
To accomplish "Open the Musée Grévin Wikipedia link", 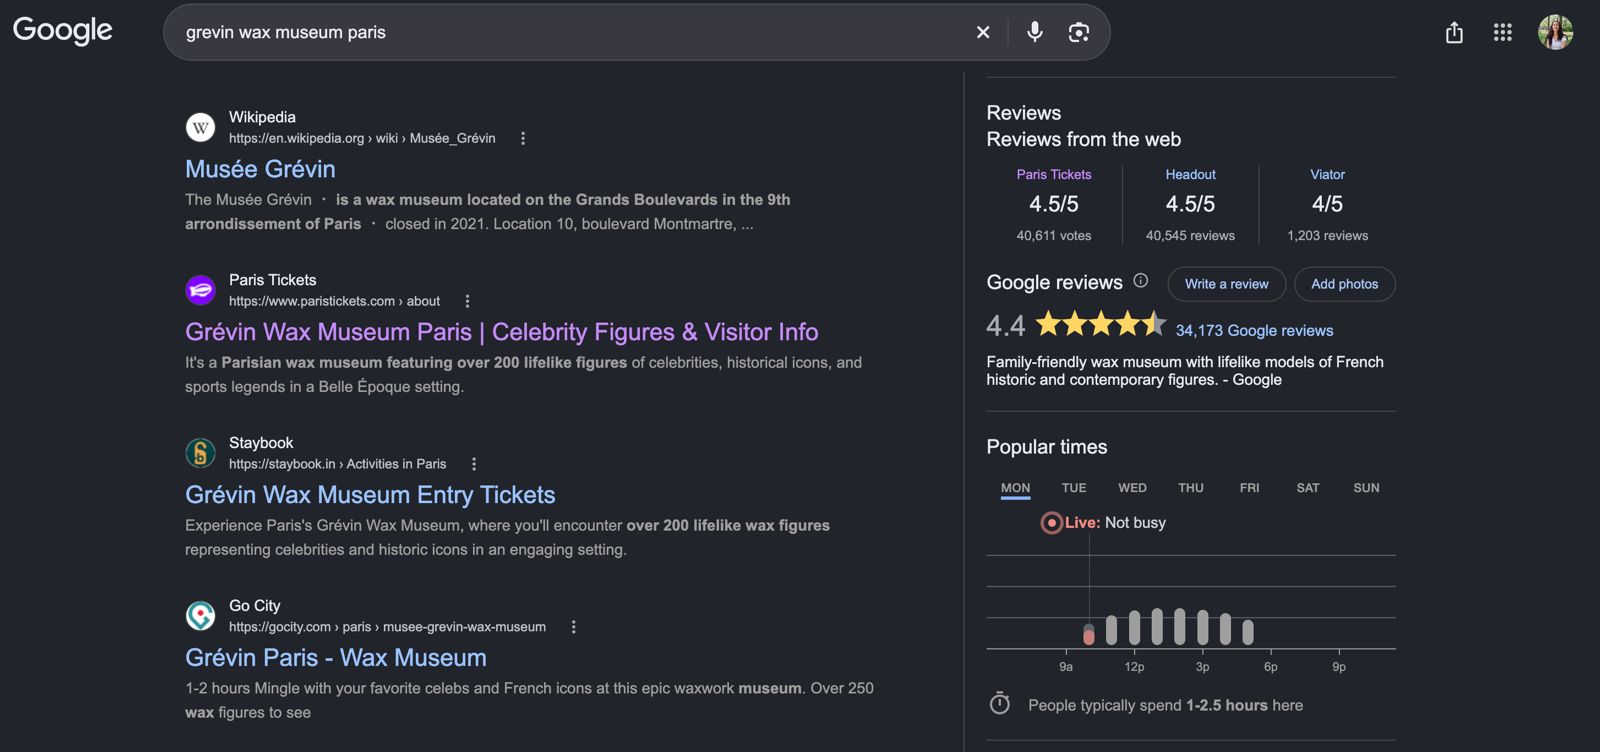I will [260, 169].
